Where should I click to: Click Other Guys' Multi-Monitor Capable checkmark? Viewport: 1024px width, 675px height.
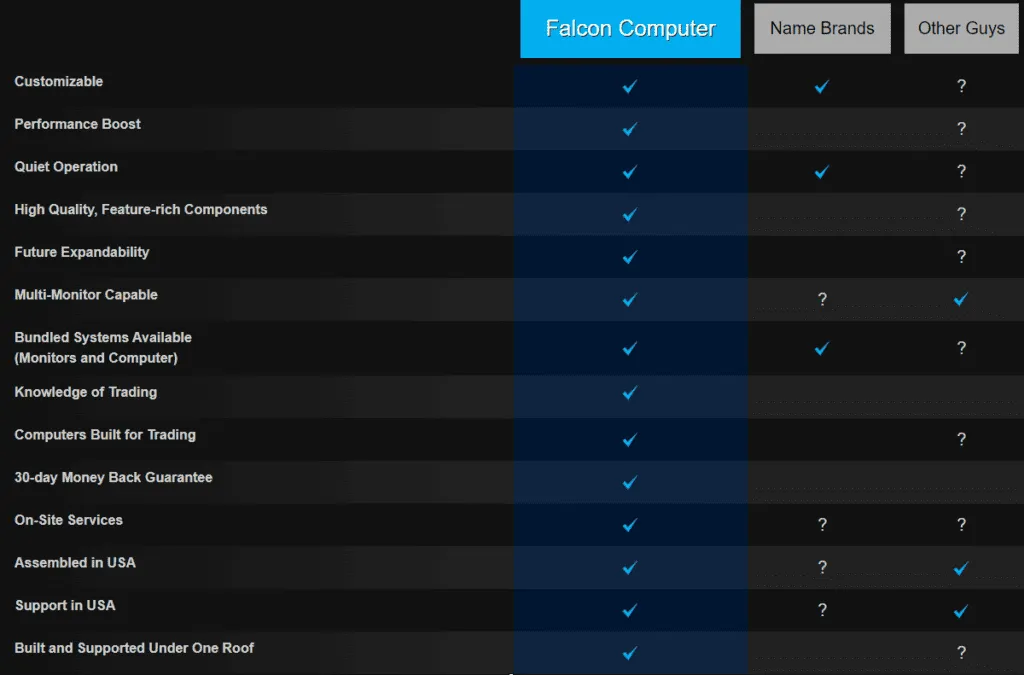tap(961, 299)
